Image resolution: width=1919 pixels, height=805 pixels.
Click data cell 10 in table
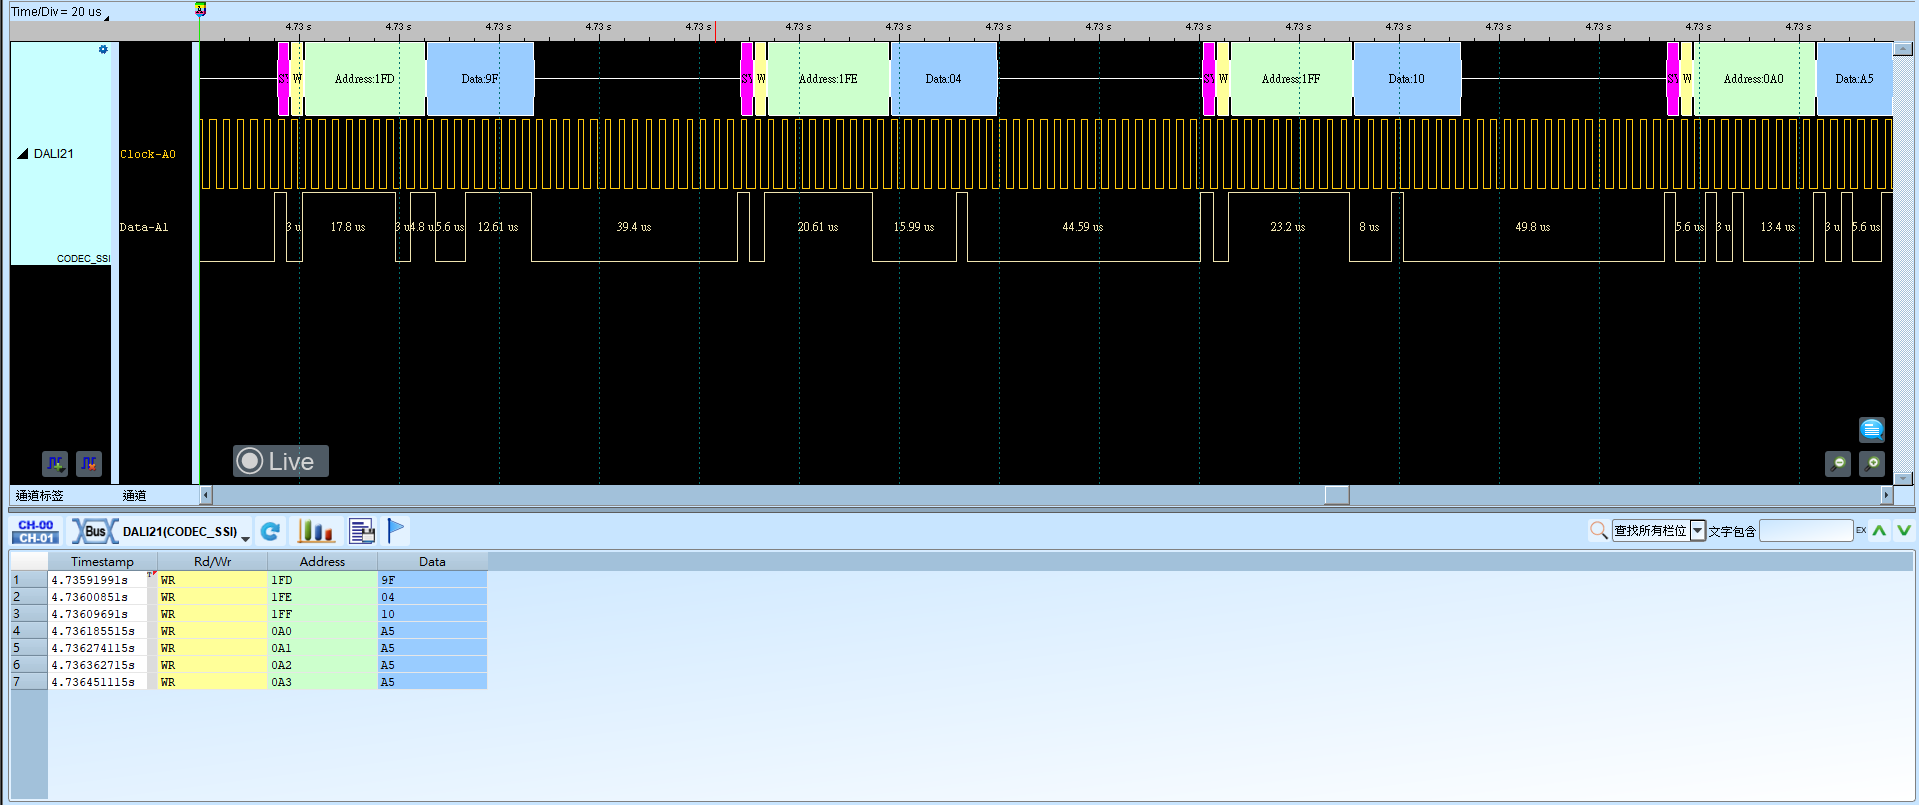432,614
